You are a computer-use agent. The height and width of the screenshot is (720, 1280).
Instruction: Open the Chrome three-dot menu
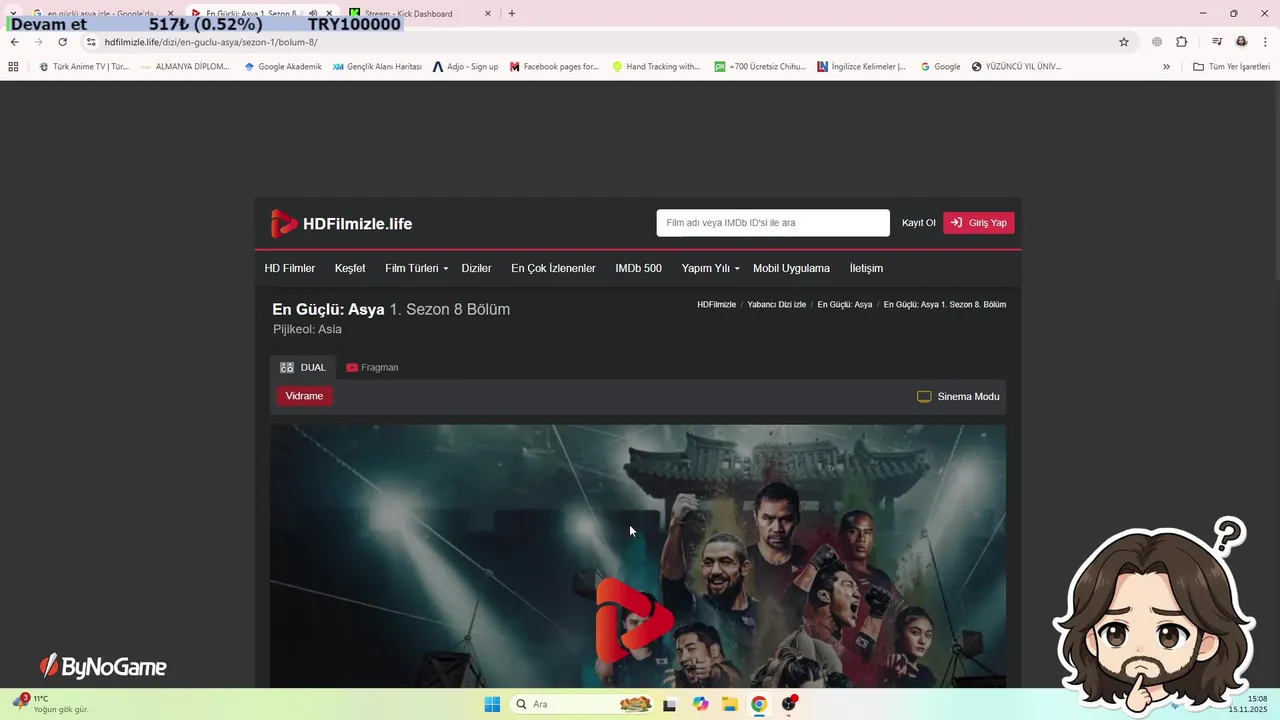pyautogui.click(x=1265, y=42)
